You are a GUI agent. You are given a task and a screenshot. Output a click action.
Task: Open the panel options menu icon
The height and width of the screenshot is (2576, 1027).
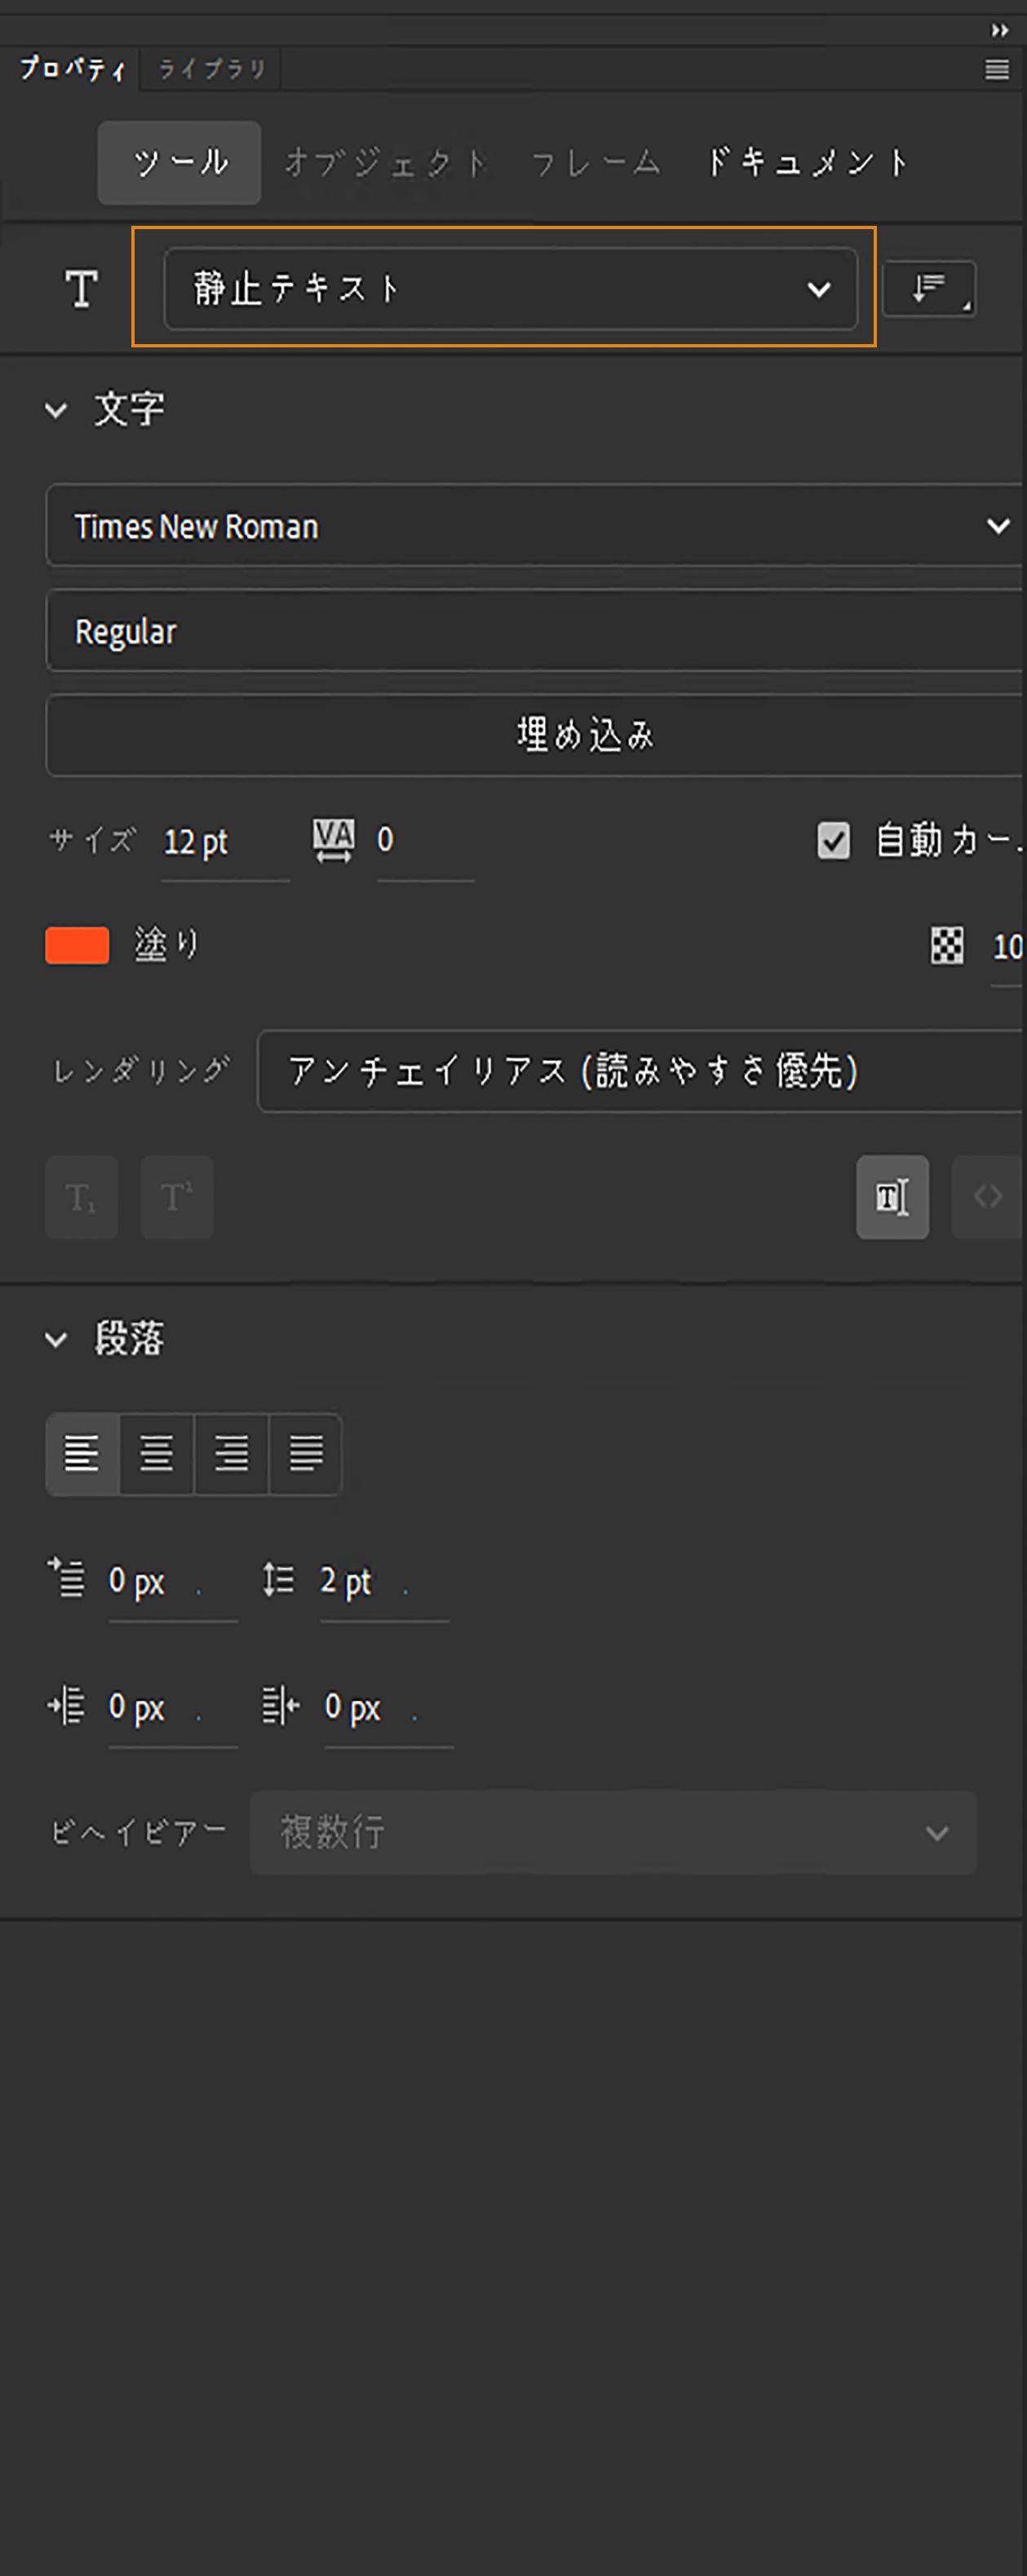tap(997, 69)
